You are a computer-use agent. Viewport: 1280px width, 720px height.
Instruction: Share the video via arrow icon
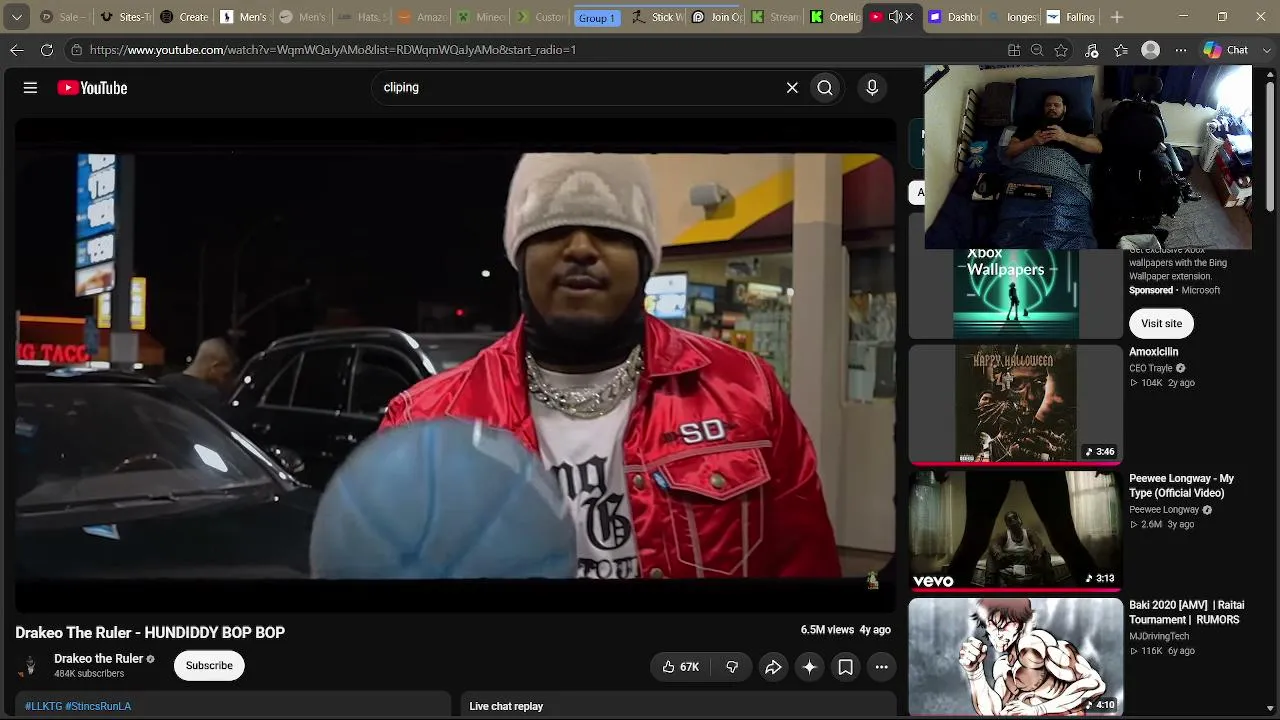pos(773,667)
